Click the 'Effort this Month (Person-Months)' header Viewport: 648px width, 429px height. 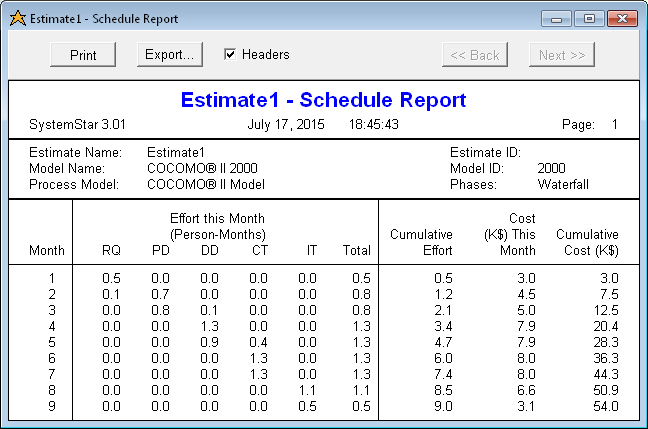coord(218,226)
